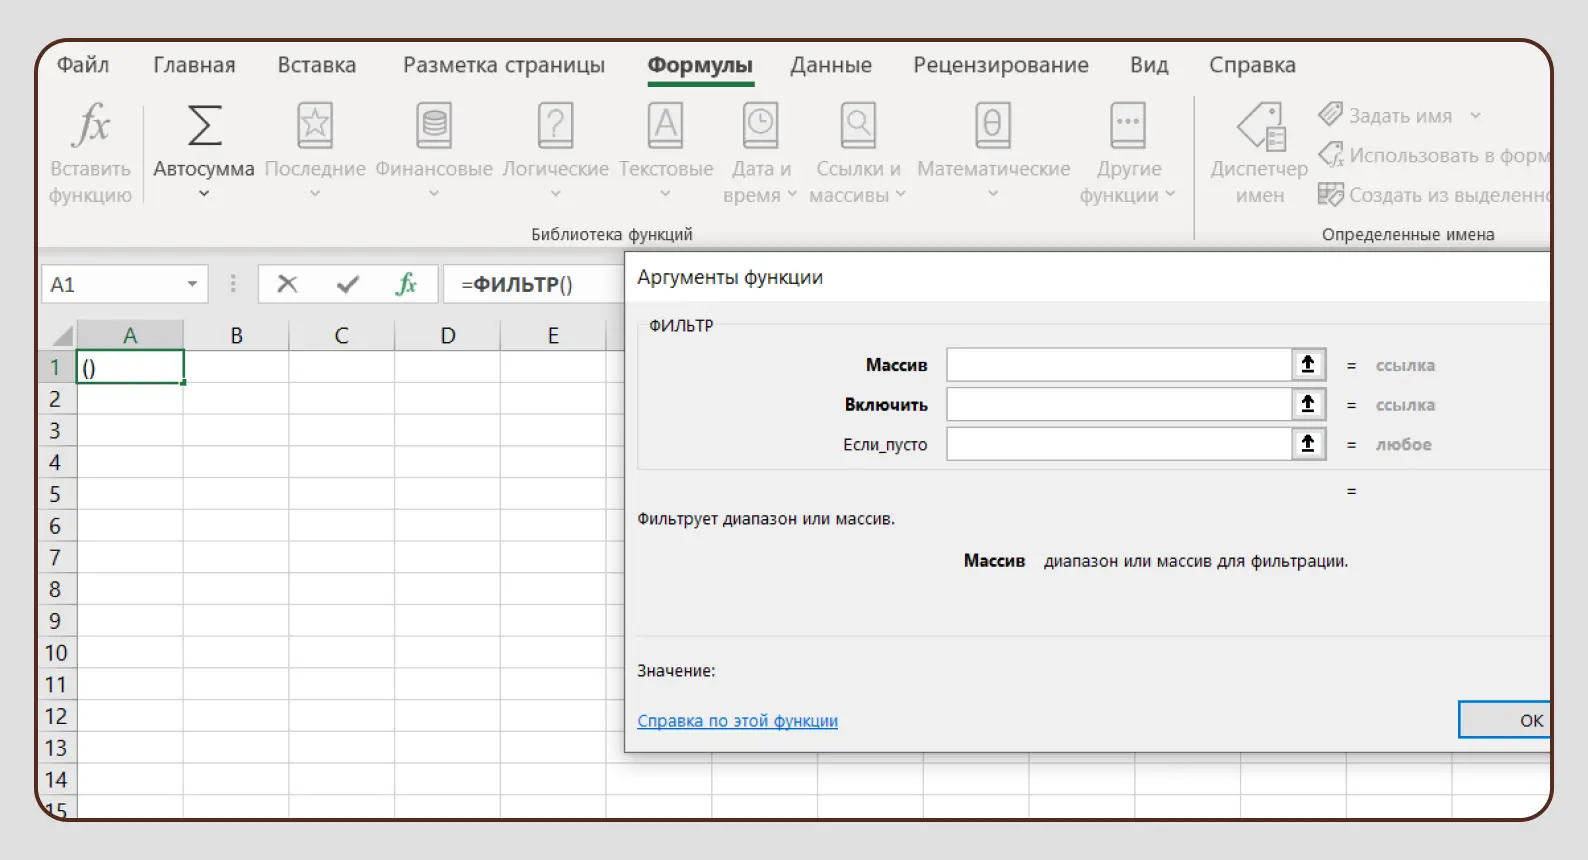Select row 10 header

pyautogui.click(x=56, y=653)
